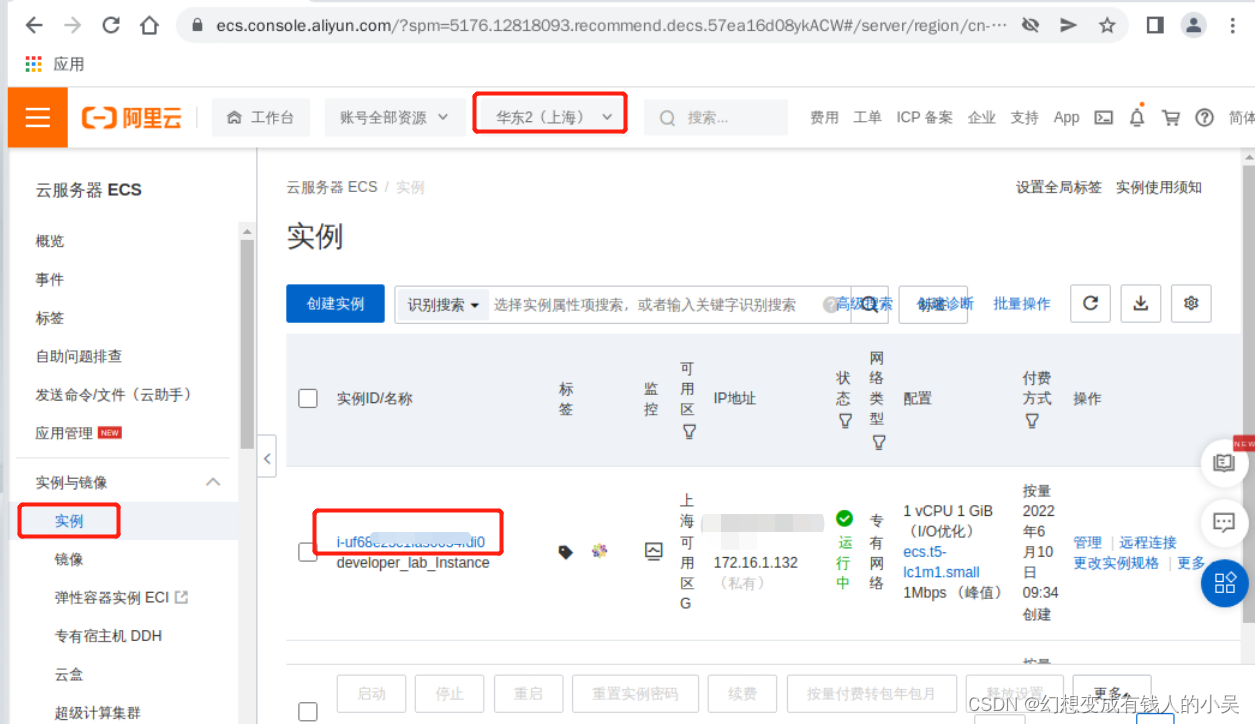Open monitoring chart icon for developer_lab_Instance
Screen dimensions: 1255x724
[653, 551]
